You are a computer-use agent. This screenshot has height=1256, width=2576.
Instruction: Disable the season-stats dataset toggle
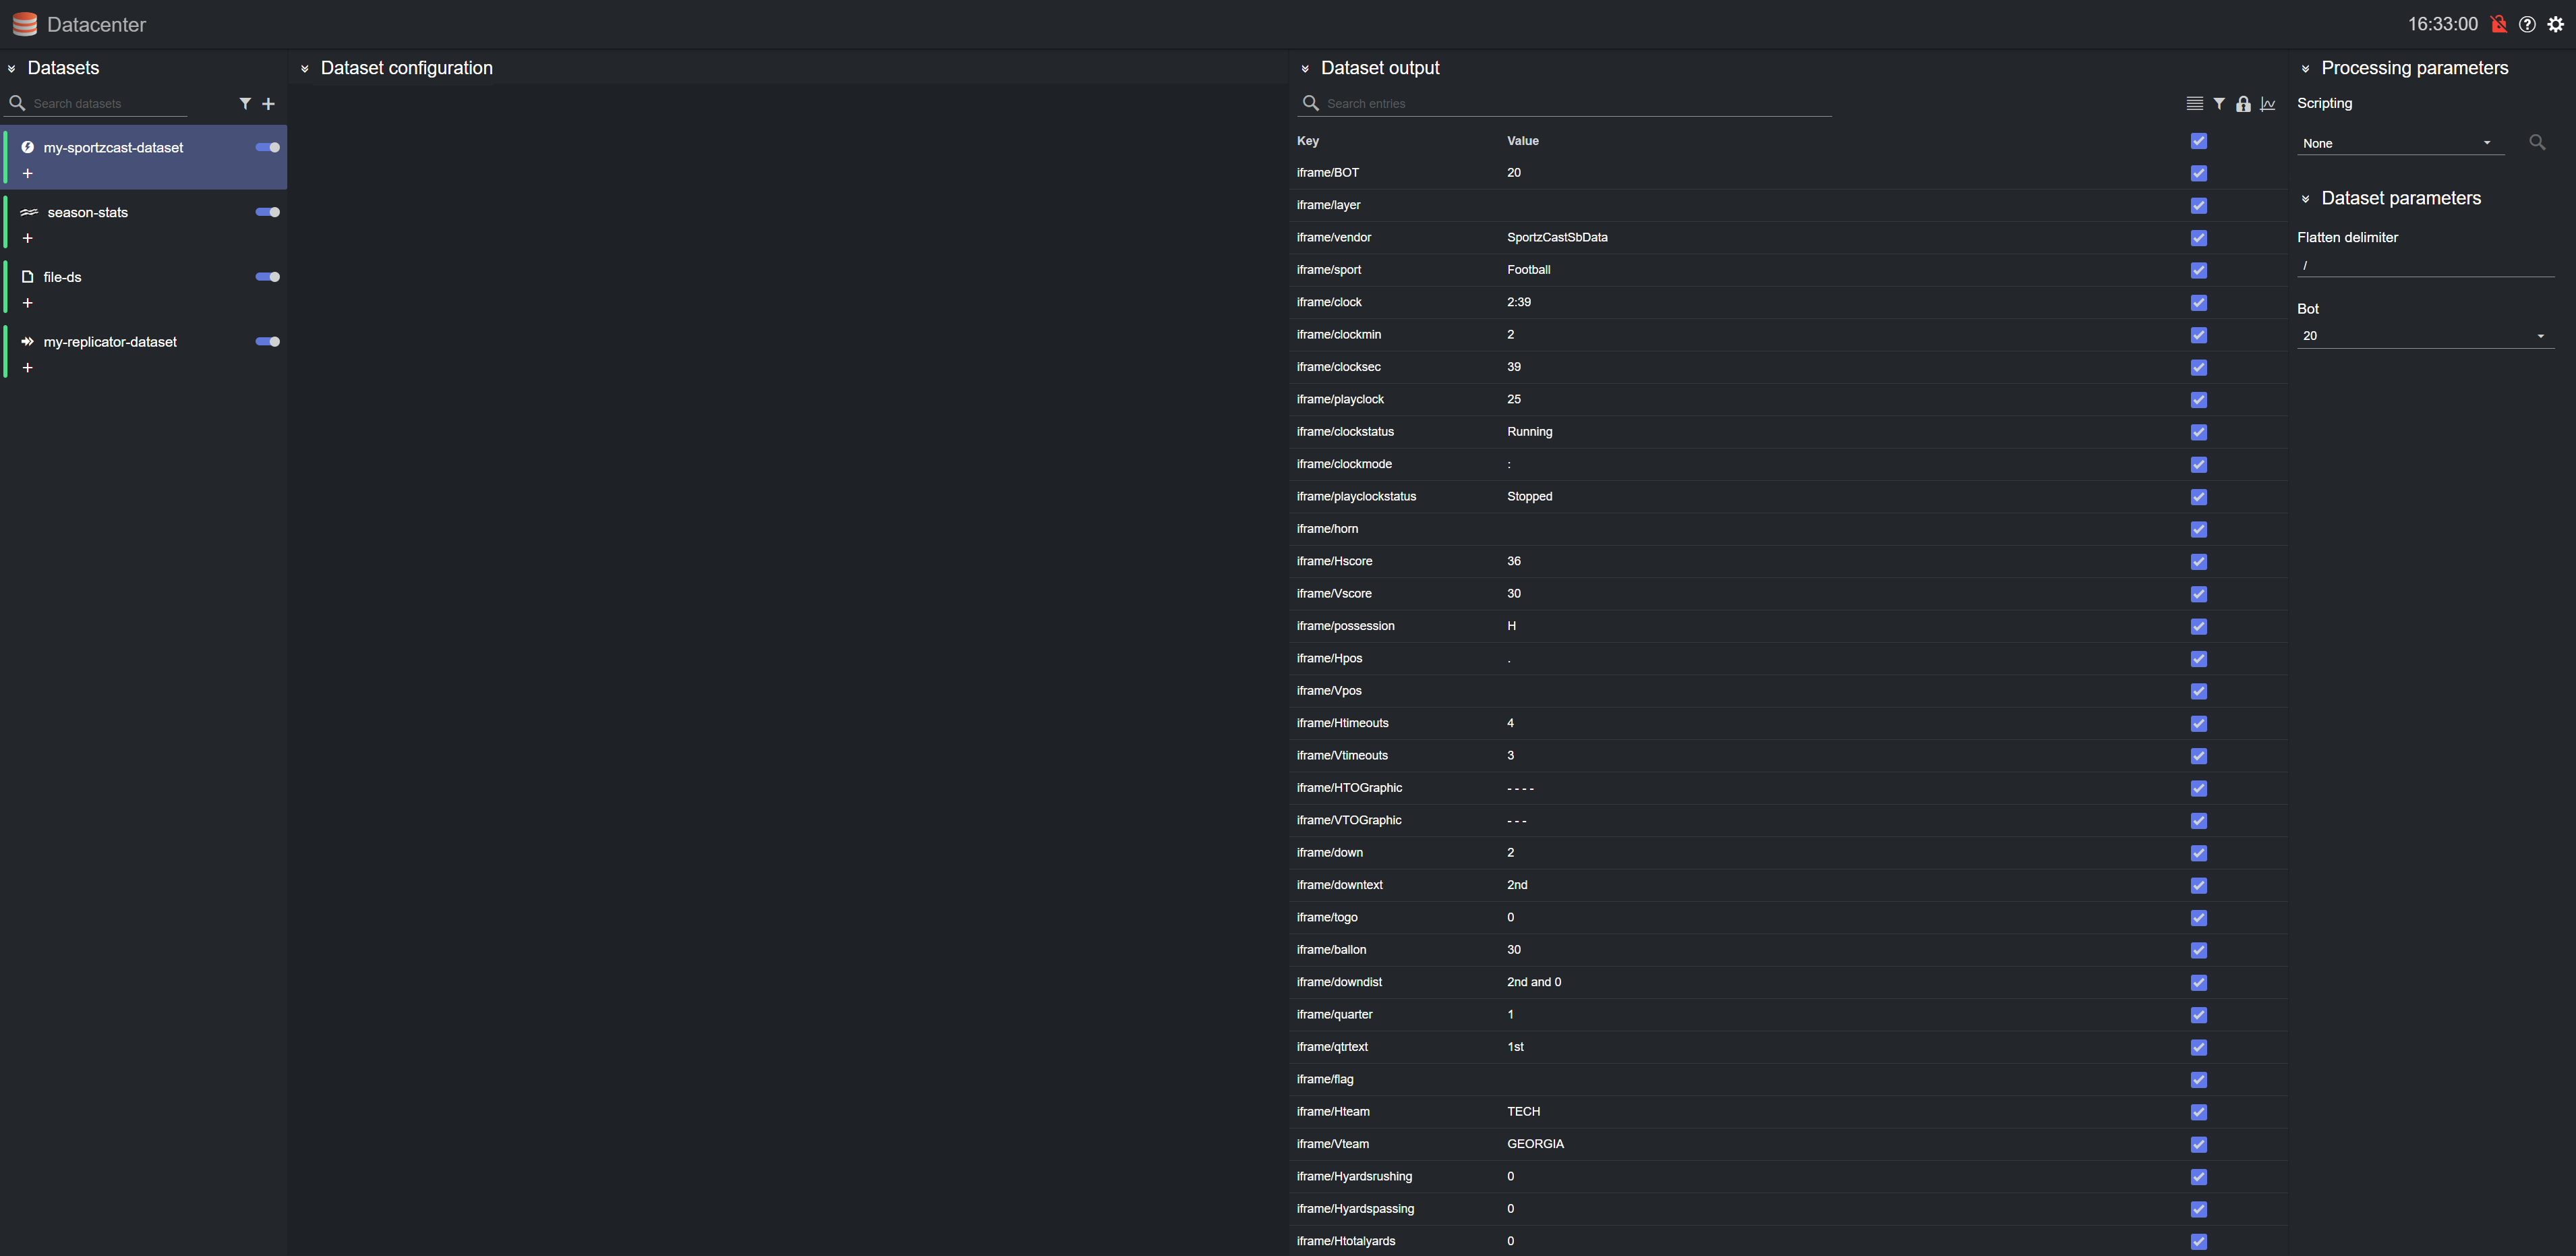click(268, 212)
